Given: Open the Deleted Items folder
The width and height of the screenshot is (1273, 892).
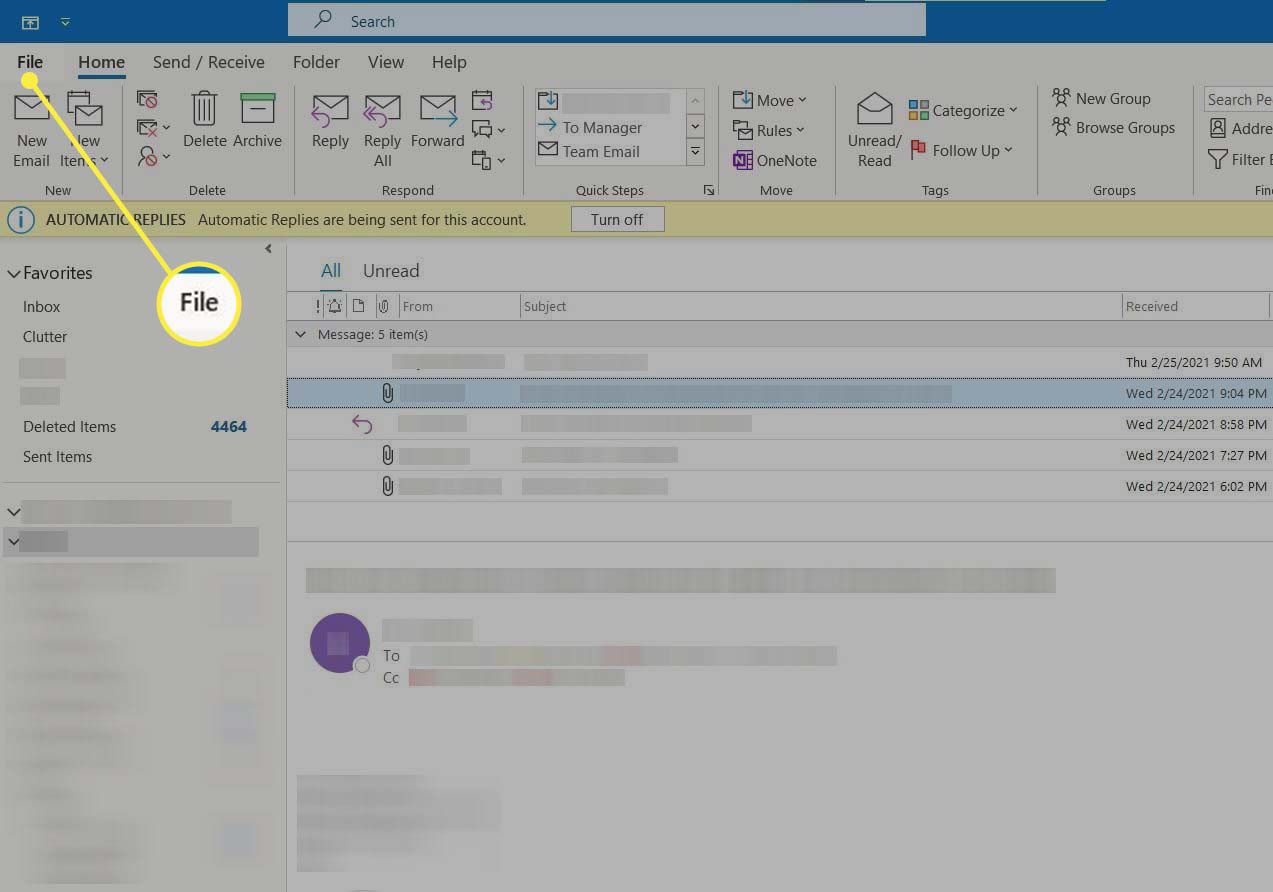Looking at the screenshot, I should pyautogui.click(x=70, y=427).
